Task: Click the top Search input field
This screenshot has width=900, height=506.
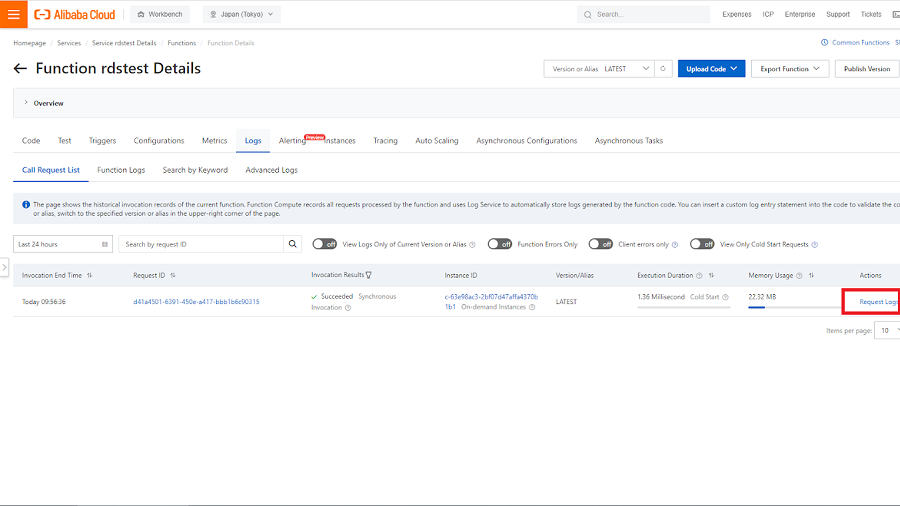Action: (x=650, y=15)
